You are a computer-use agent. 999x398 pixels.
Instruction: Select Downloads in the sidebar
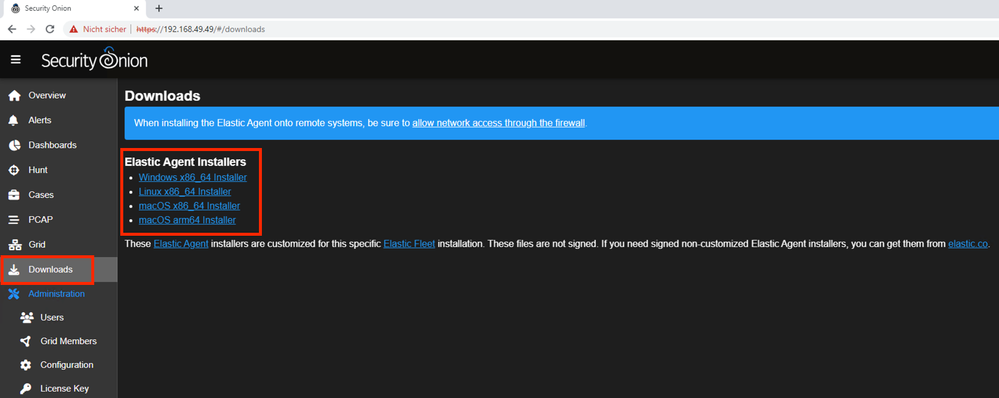point(59,269)
